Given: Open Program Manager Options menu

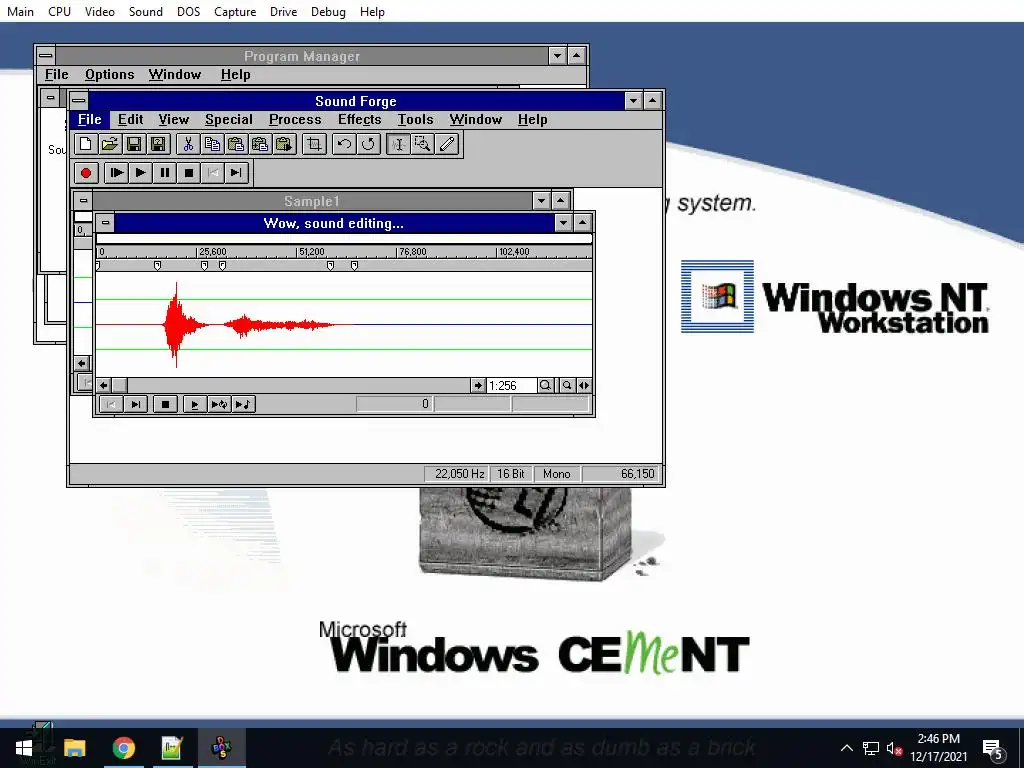Looking at the screenshot, I should (110, 74).
